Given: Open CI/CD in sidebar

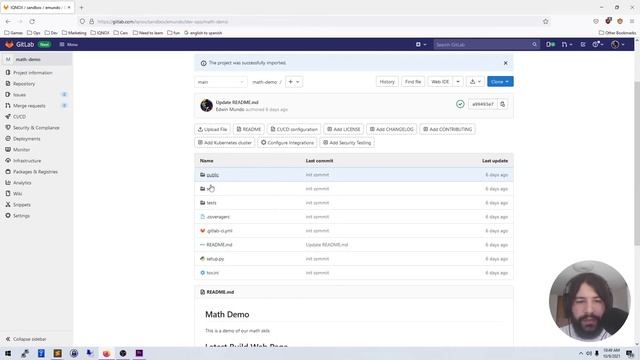Looking at the screenshot, I should [19, 117].
